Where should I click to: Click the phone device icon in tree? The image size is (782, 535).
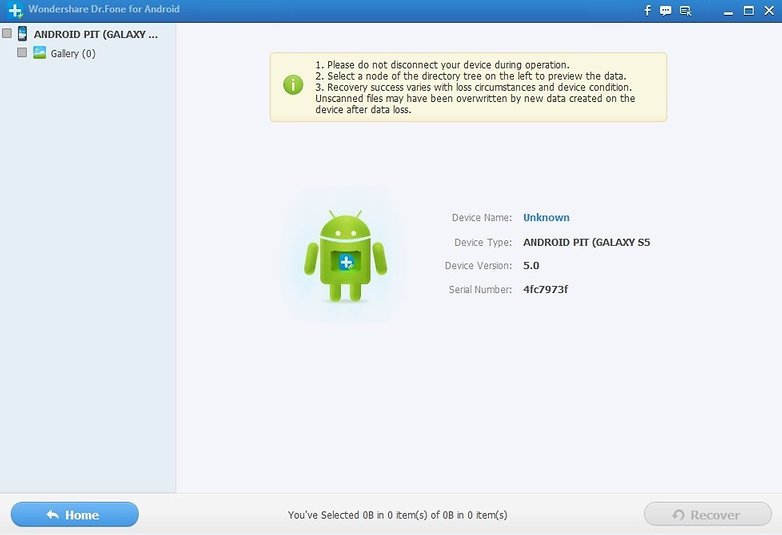point(22,33)
